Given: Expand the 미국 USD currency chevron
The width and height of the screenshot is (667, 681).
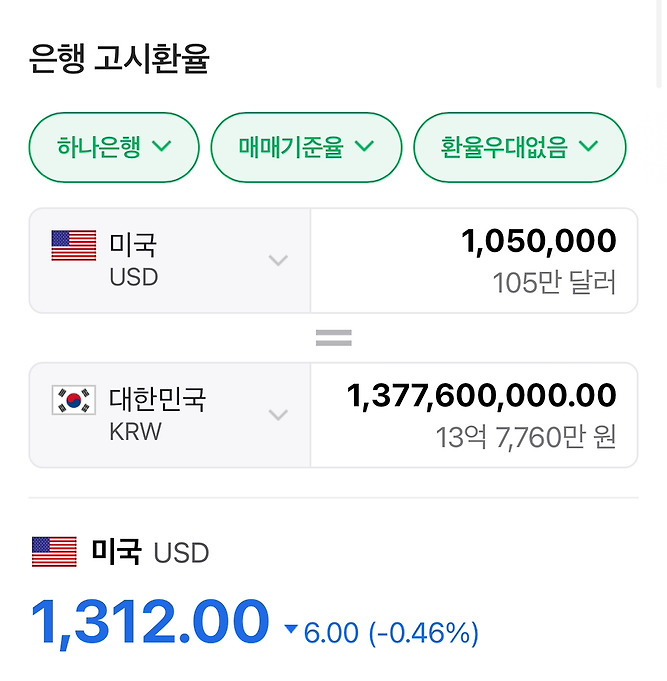Looking at the screenshot, I should pyautogui.click(x=278, y=260).
